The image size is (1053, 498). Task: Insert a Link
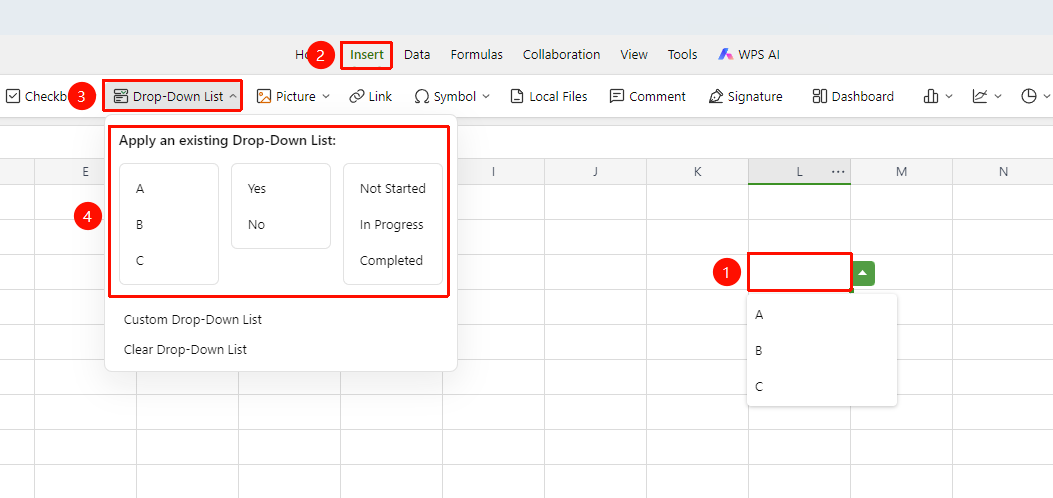click(371, 97)
